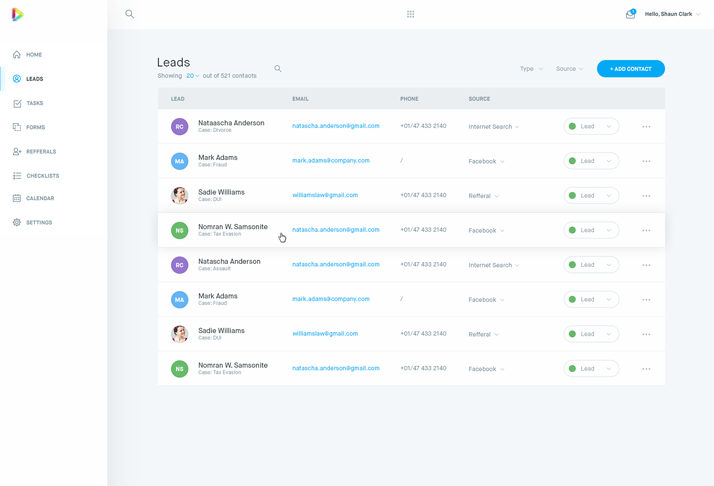Click the search icon beside contacts count
Viewport: 714px width, 486px height.
(x=278, y=69)
